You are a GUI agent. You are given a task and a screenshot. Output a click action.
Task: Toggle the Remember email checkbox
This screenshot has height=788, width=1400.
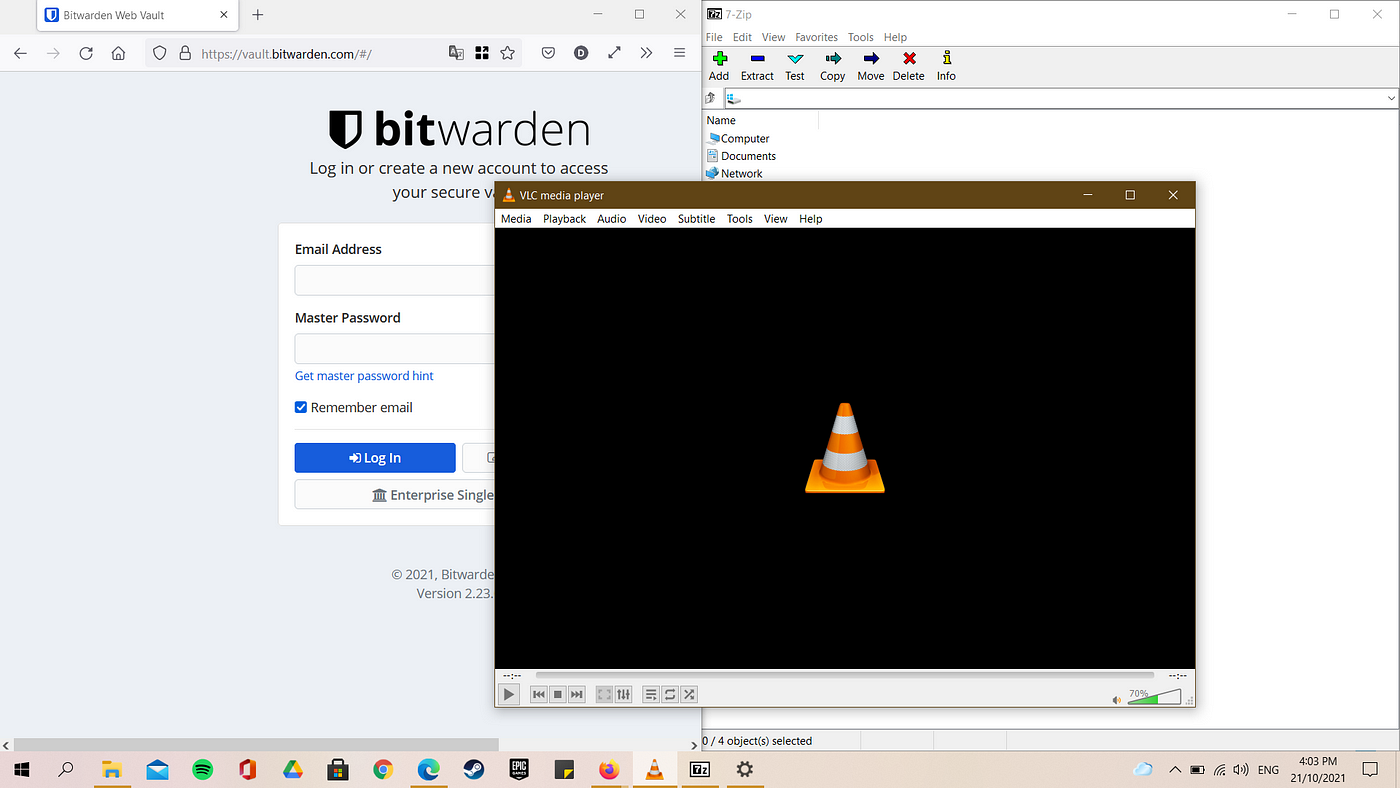(301, 407)
